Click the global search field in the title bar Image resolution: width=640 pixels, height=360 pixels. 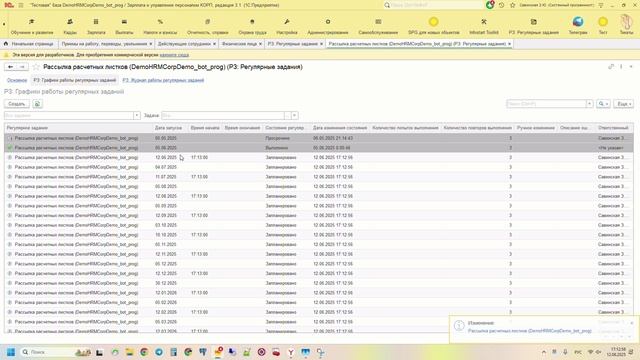pyautogui.click(x=436, y=5)
